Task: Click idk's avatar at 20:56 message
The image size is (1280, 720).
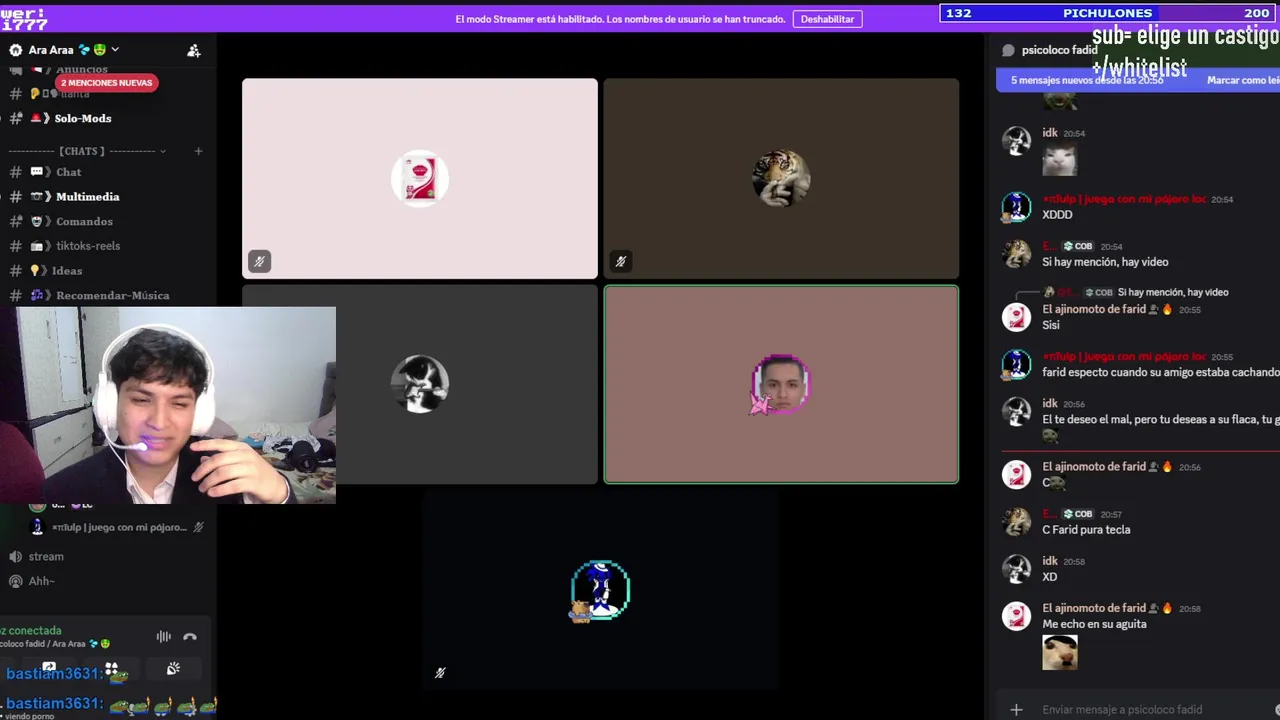Action: coord(1017,411)
